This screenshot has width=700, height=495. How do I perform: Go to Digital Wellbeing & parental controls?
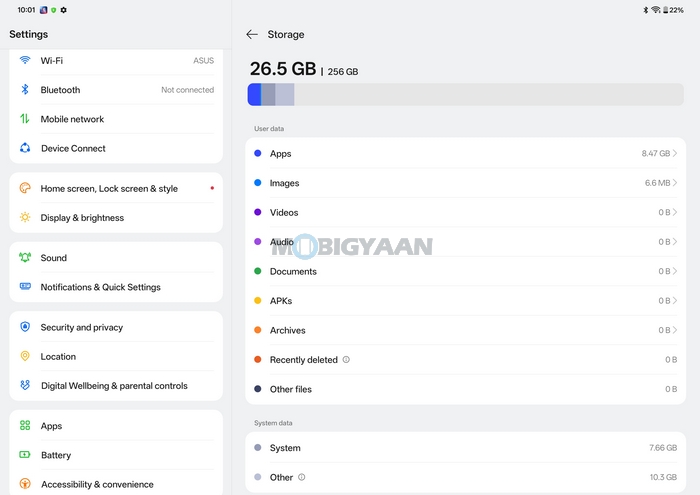coord(114,386)
